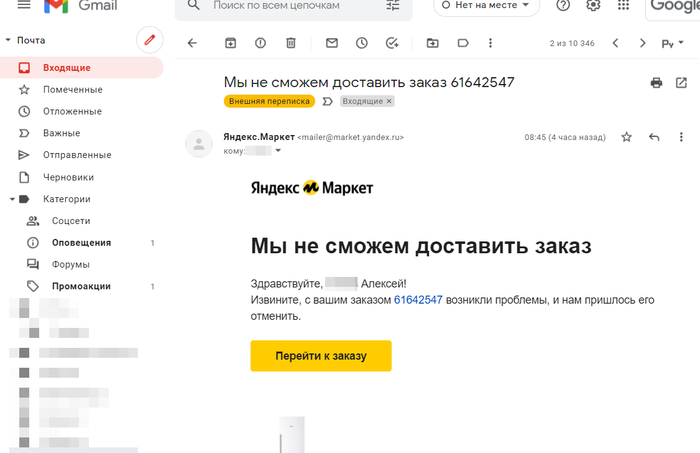The height and width of the screenshot is (453, 700).
Task: Click the 2 из 10 346 counter
Action: click(x=572, y=43)
